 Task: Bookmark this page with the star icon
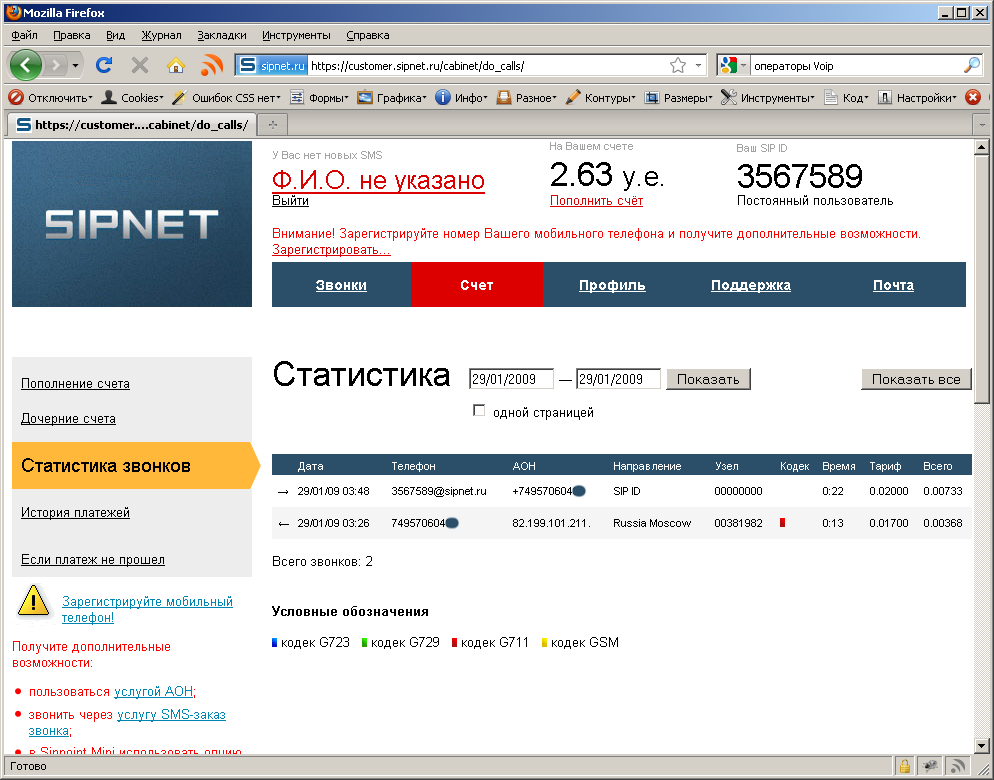click(678, 65)
